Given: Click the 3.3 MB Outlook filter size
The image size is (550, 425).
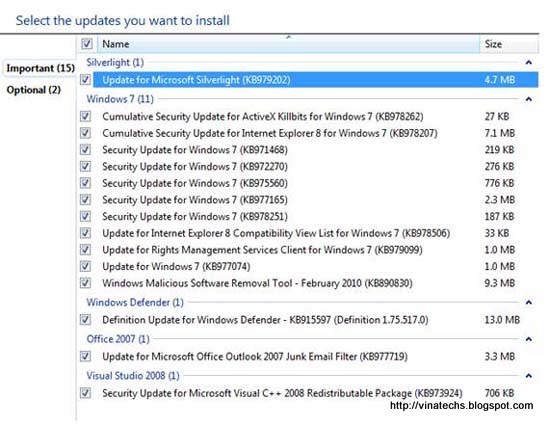Looking at the screenshot, I should tap(500, 357).
